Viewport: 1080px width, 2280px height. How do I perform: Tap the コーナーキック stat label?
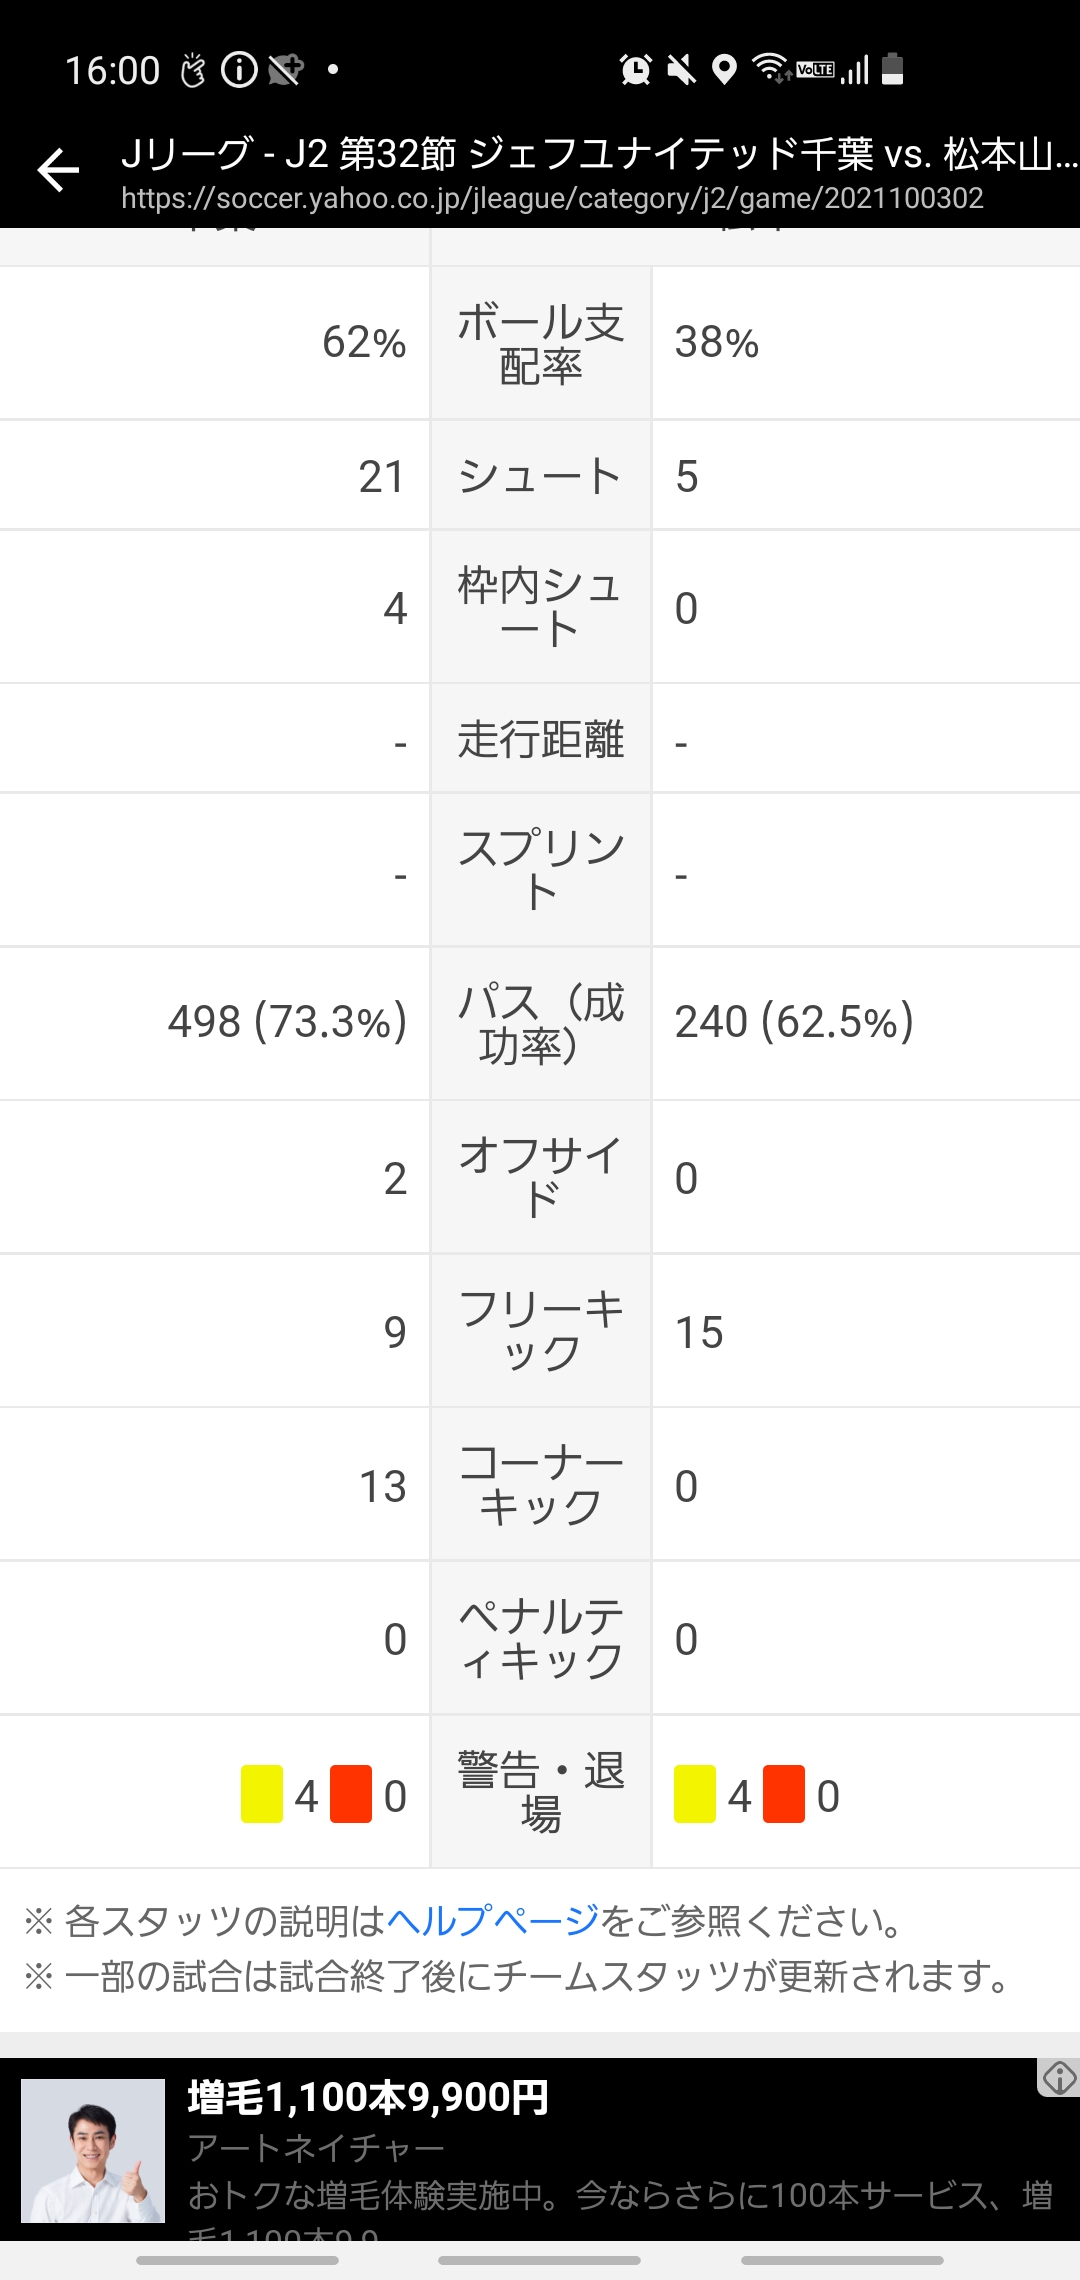pyautogui.click(x=541, y=1485)
